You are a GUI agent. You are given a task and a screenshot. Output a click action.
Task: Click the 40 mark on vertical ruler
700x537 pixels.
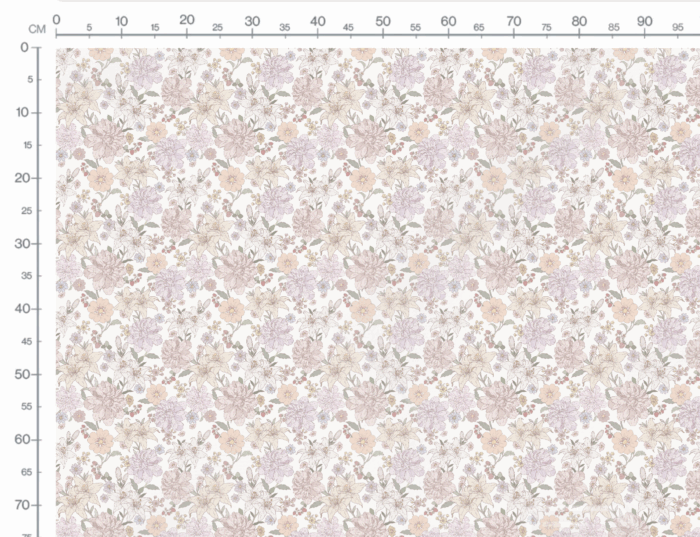(x=22, y=308)
